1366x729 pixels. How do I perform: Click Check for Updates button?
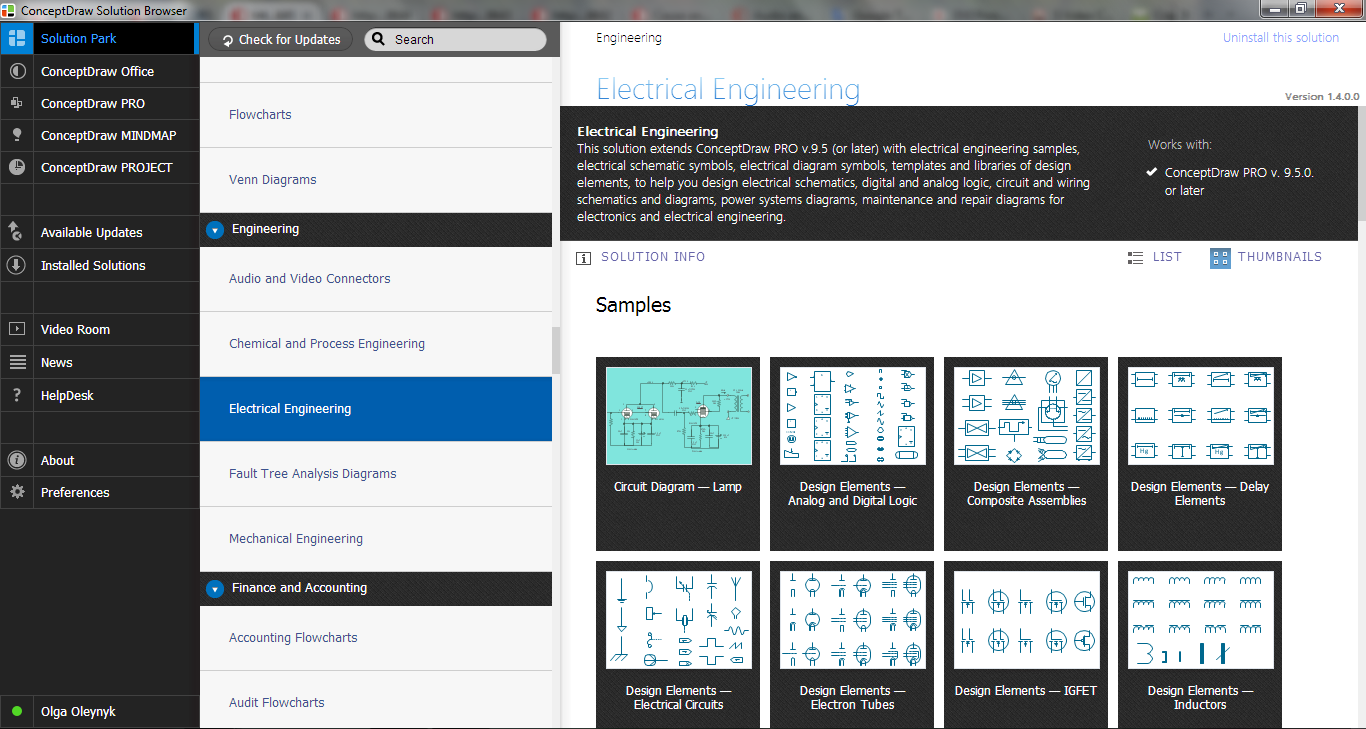pyautogui.click(x=281, y=40)
